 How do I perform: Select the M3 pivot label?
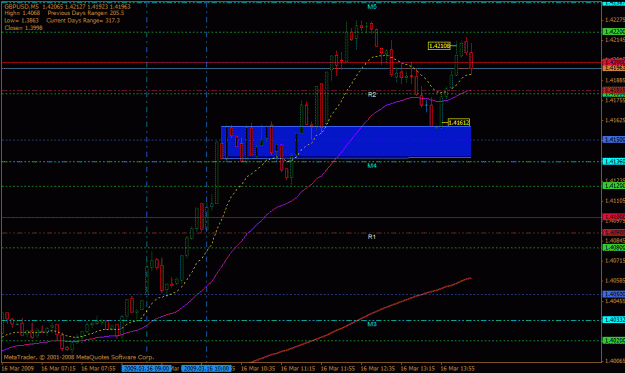pos(372,324)
